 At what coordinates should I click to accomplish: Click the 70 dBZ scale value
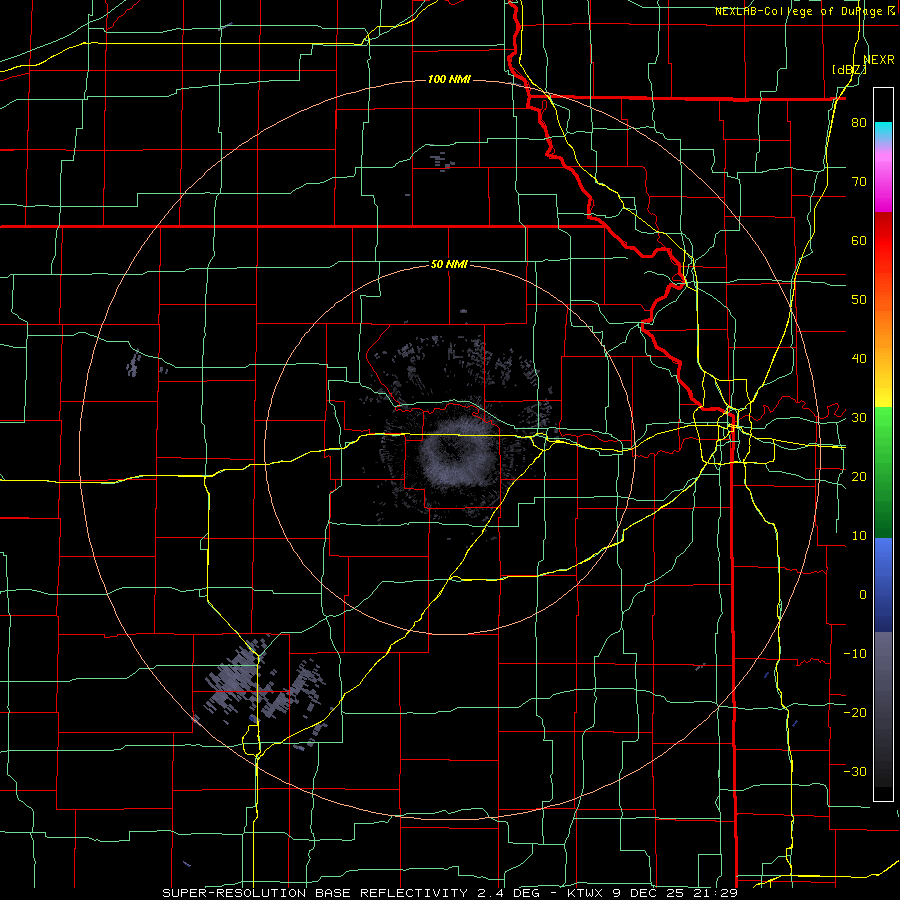tap(859, 182)
